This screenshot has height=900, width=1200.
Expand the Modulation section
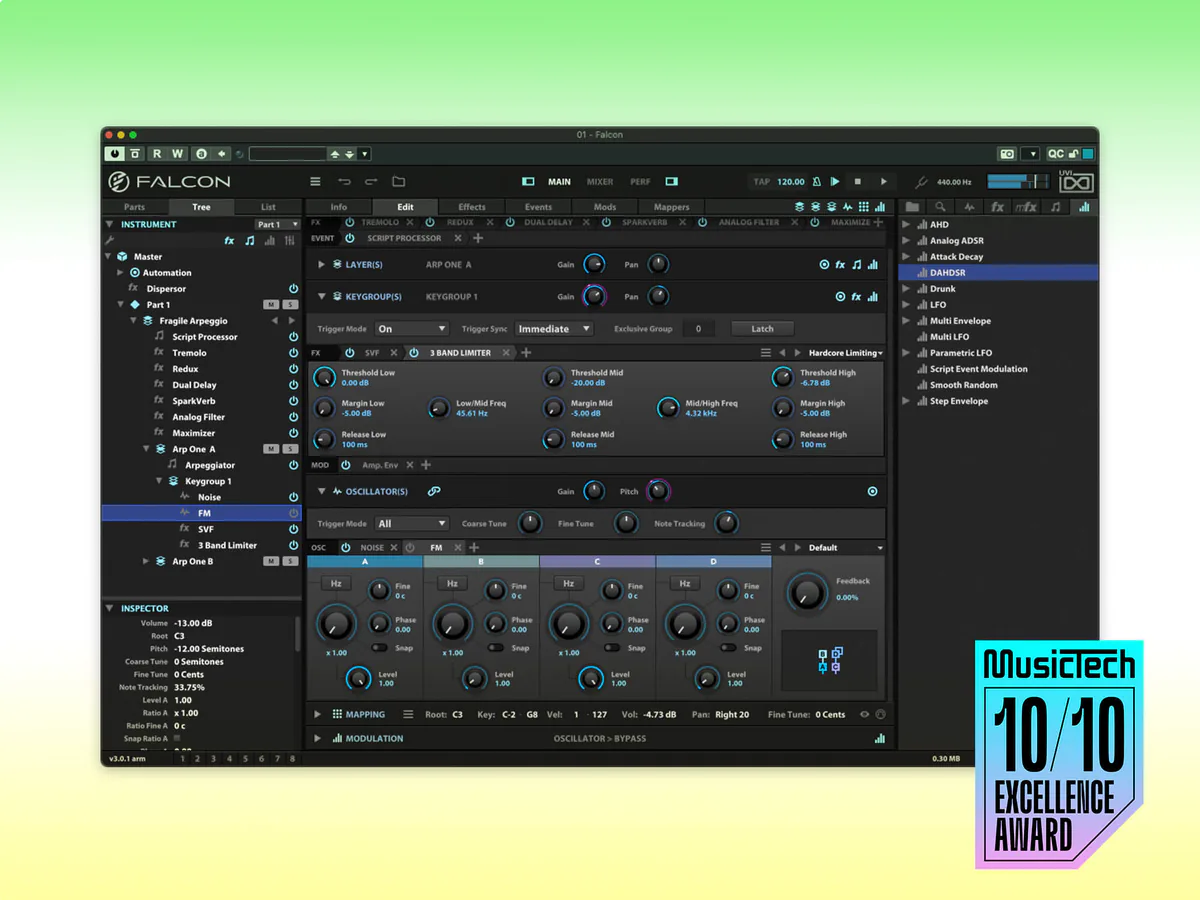[x=318, y=738]
